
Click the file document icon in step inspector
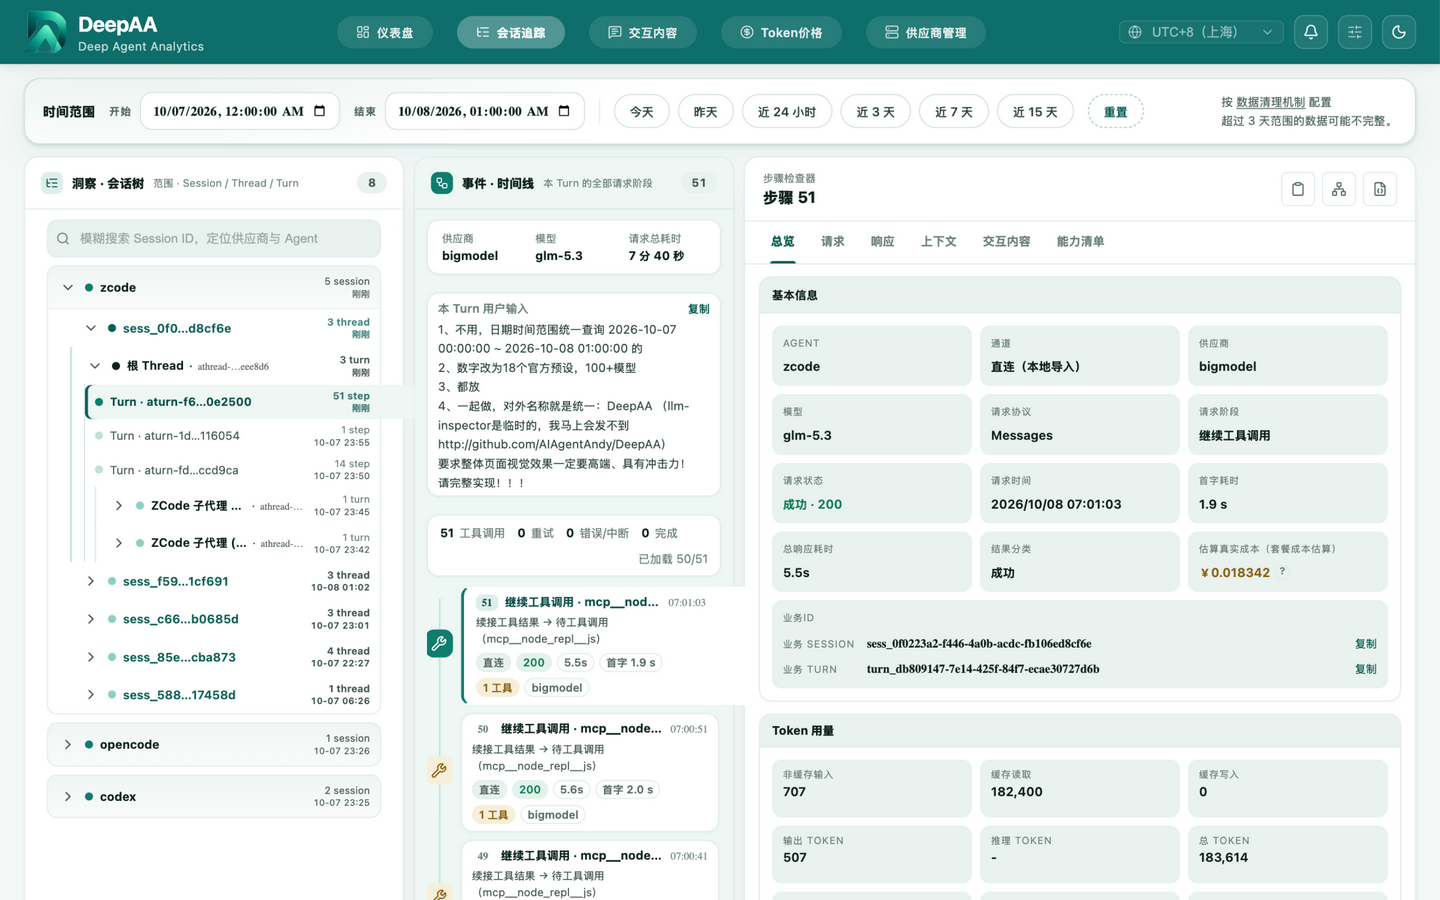pos(1380,189)
